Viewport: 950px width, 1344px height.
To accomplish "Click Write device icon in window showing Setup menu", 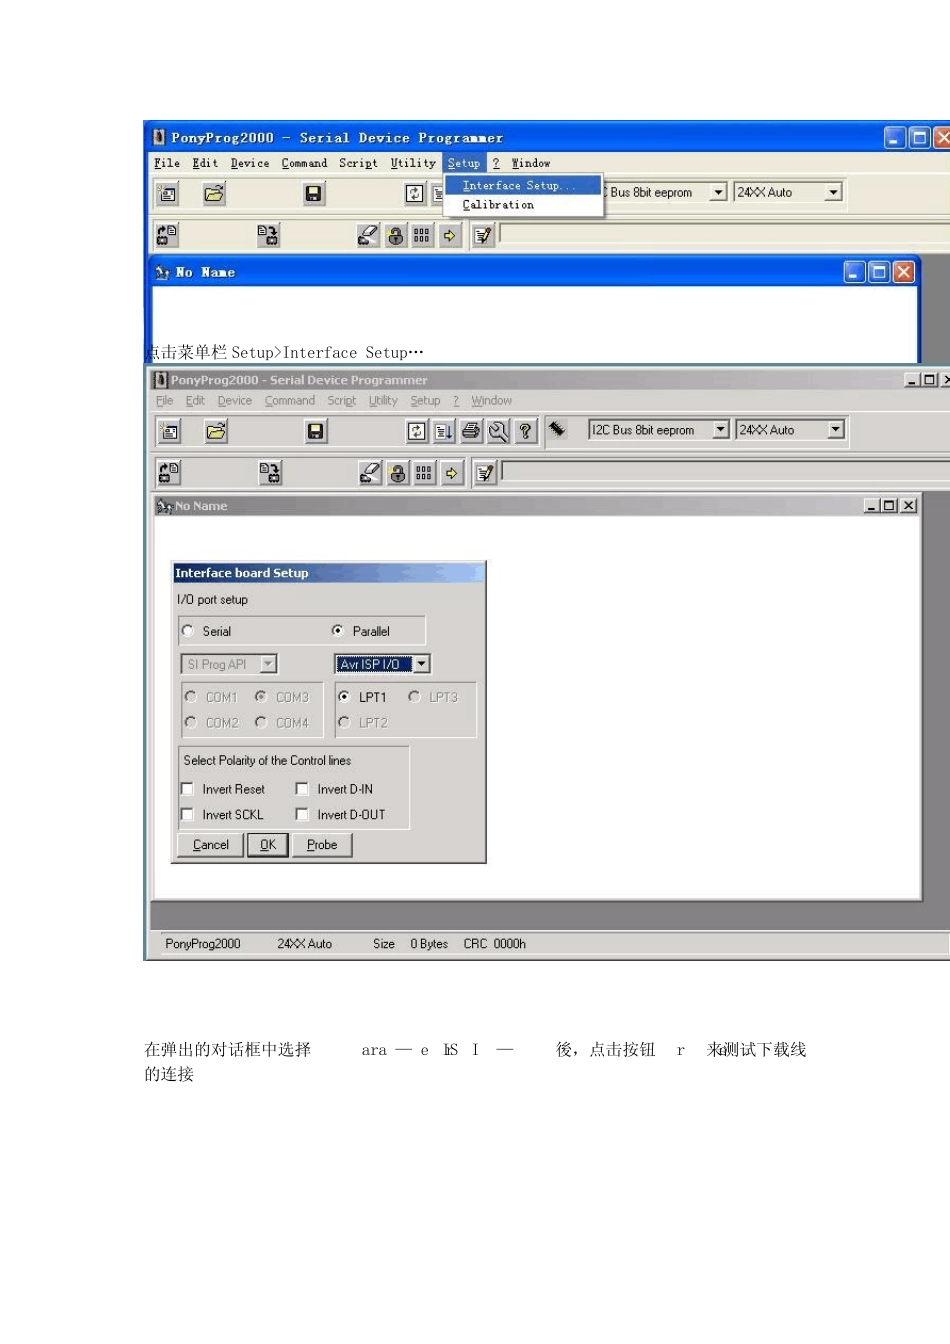I will tap(268, 235).
